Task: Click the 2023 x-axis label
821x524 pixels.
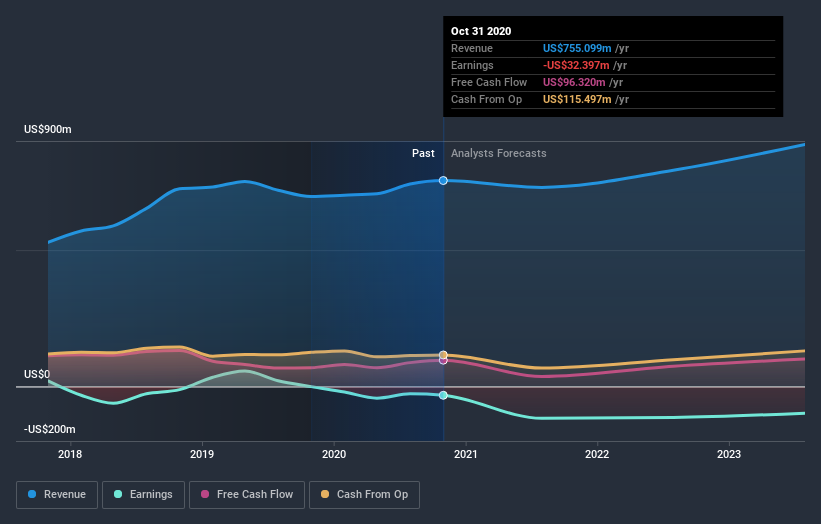Action: pos(729,454)
